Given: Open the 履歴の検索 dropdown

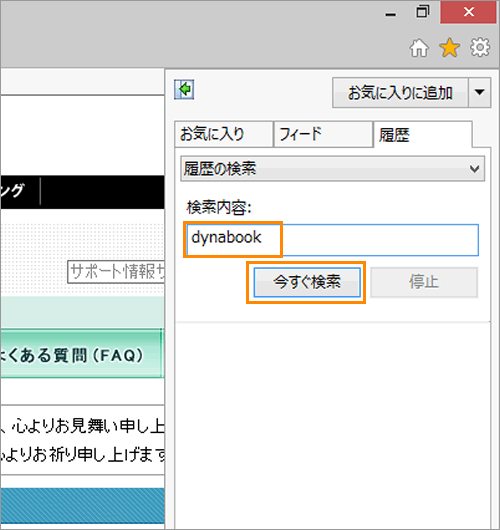Looking at the screenshot, I should [x=332, y=168].
